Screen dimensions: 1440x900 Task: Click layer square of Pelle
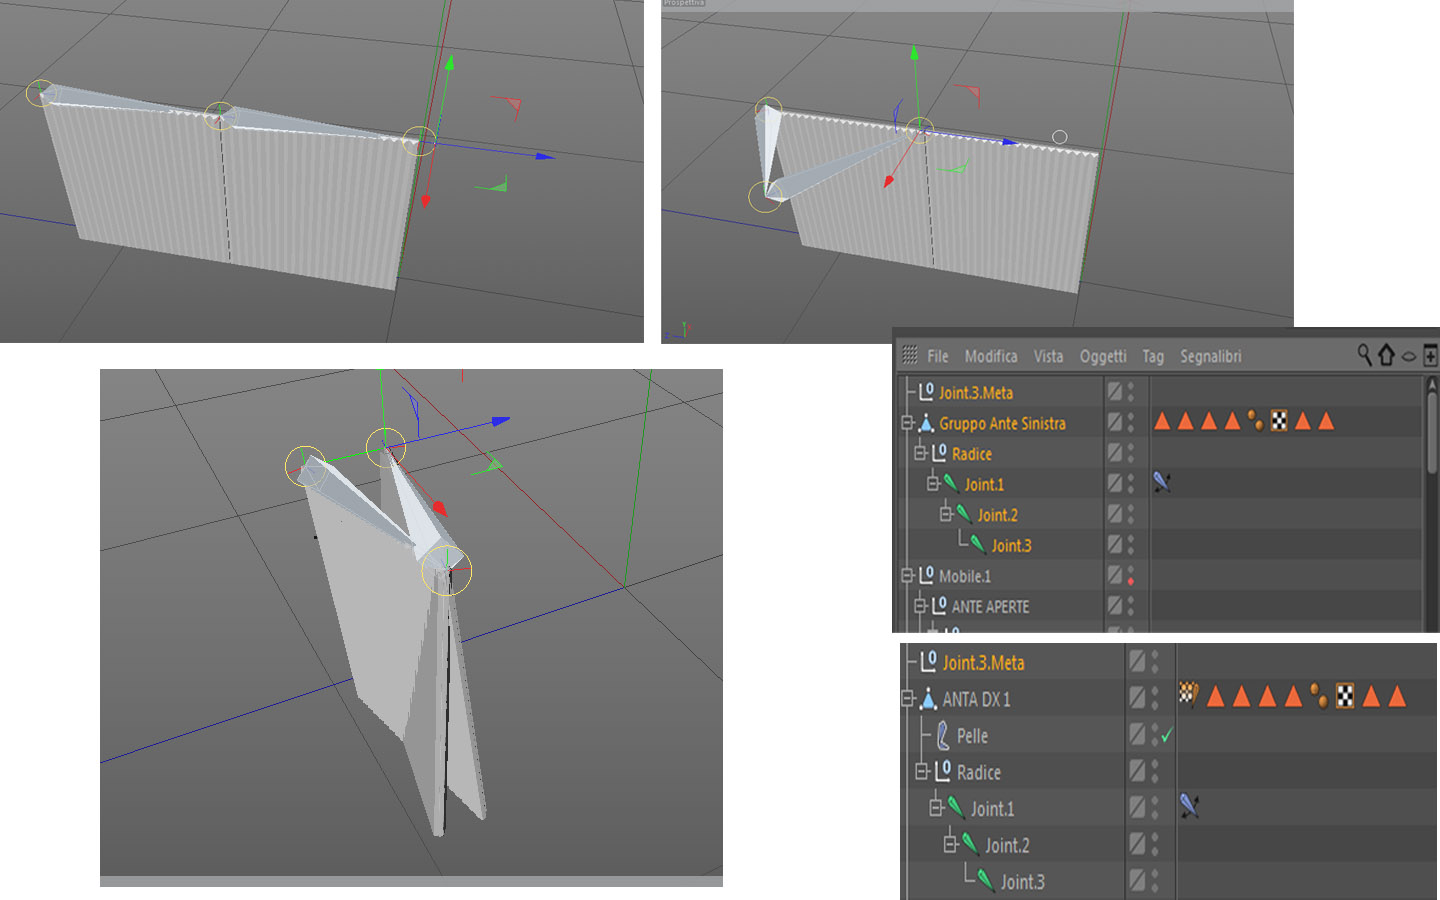pyautogui.click(x=1137, y=734)
